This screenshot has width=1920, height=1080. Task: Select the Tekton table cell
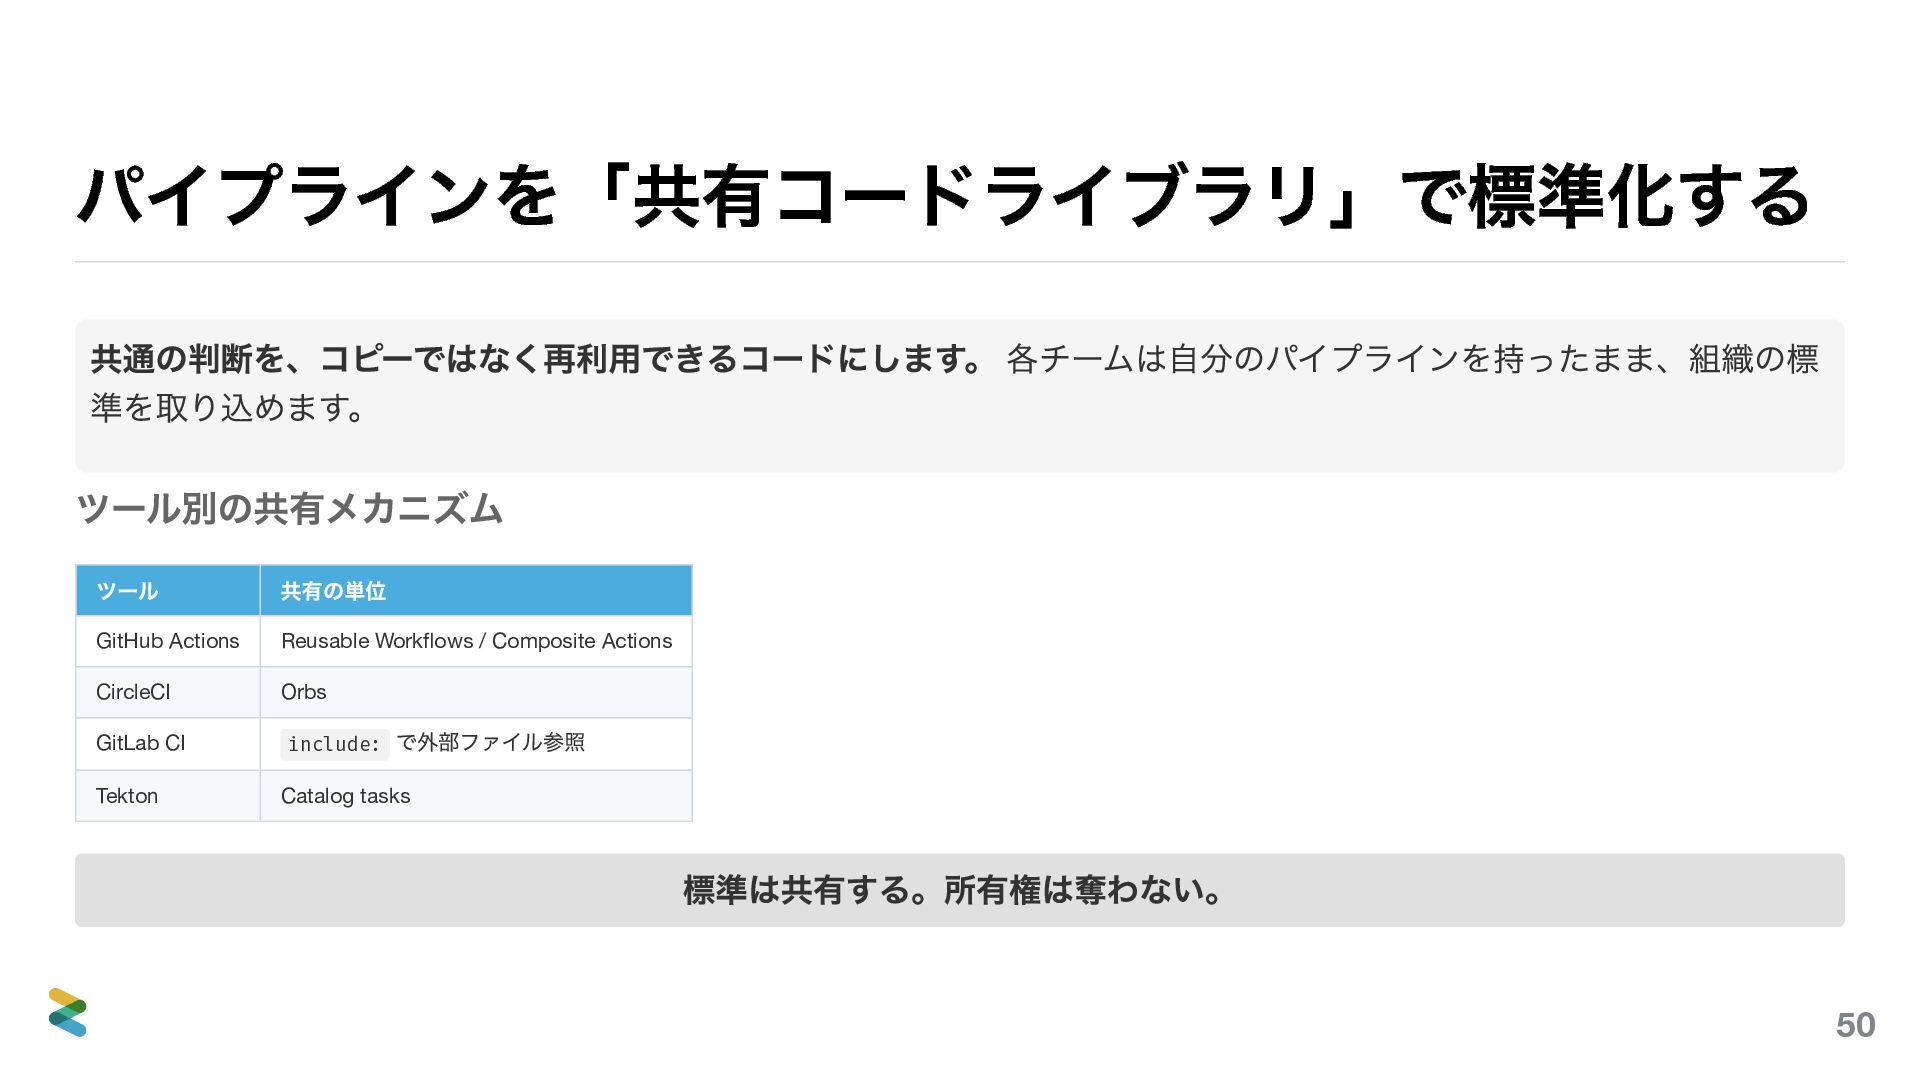(x=168, y=796)
